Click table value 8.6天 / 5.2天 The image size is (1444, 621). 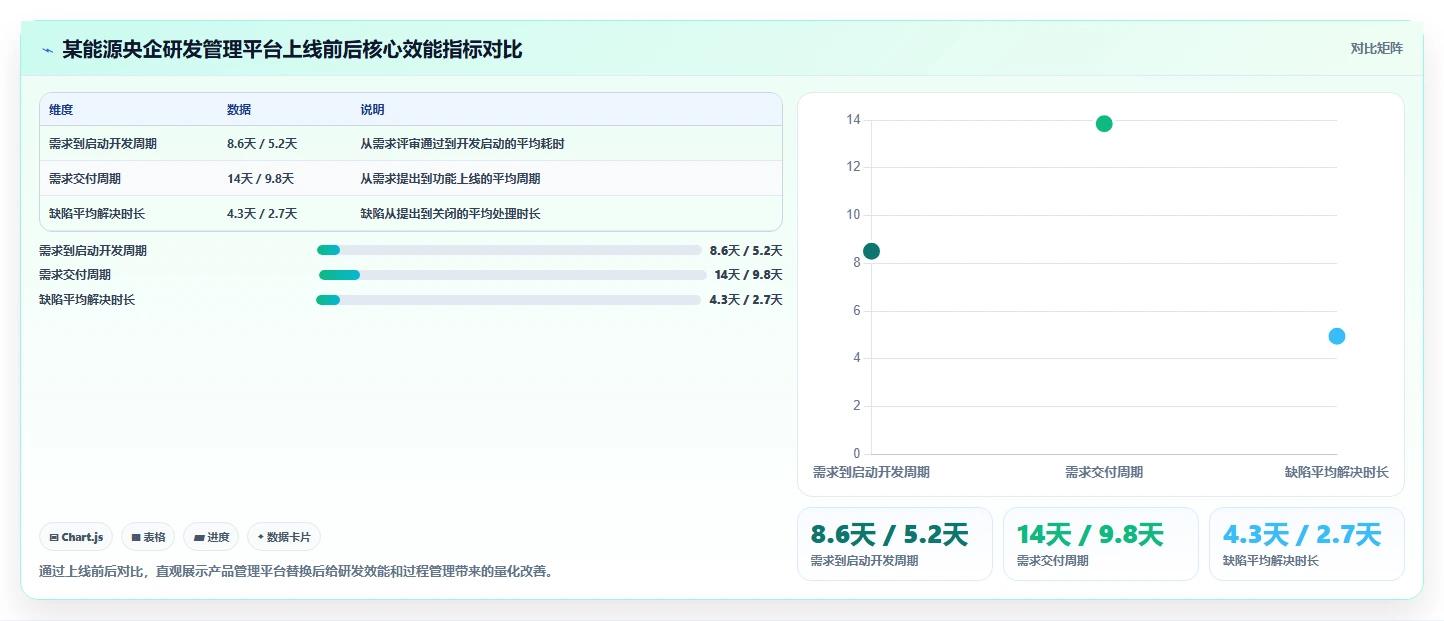tap(262, 144)
